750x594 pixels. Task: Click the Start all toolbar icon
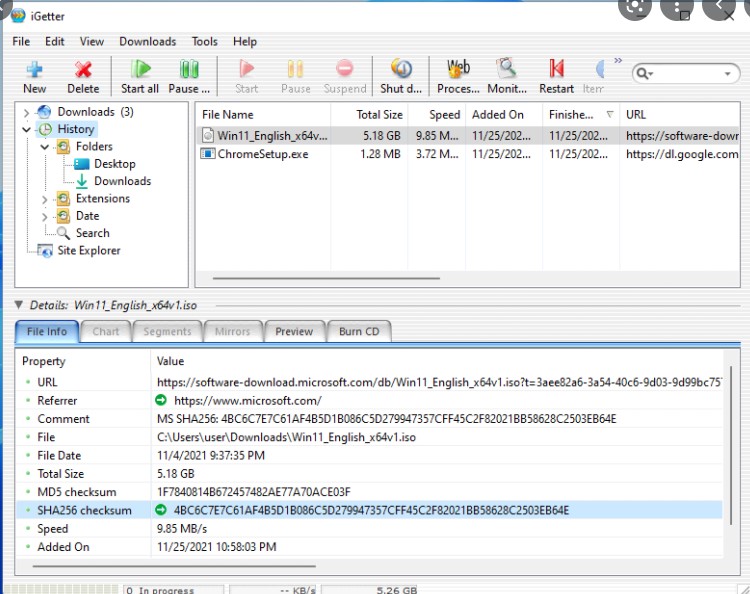point(140,69)
